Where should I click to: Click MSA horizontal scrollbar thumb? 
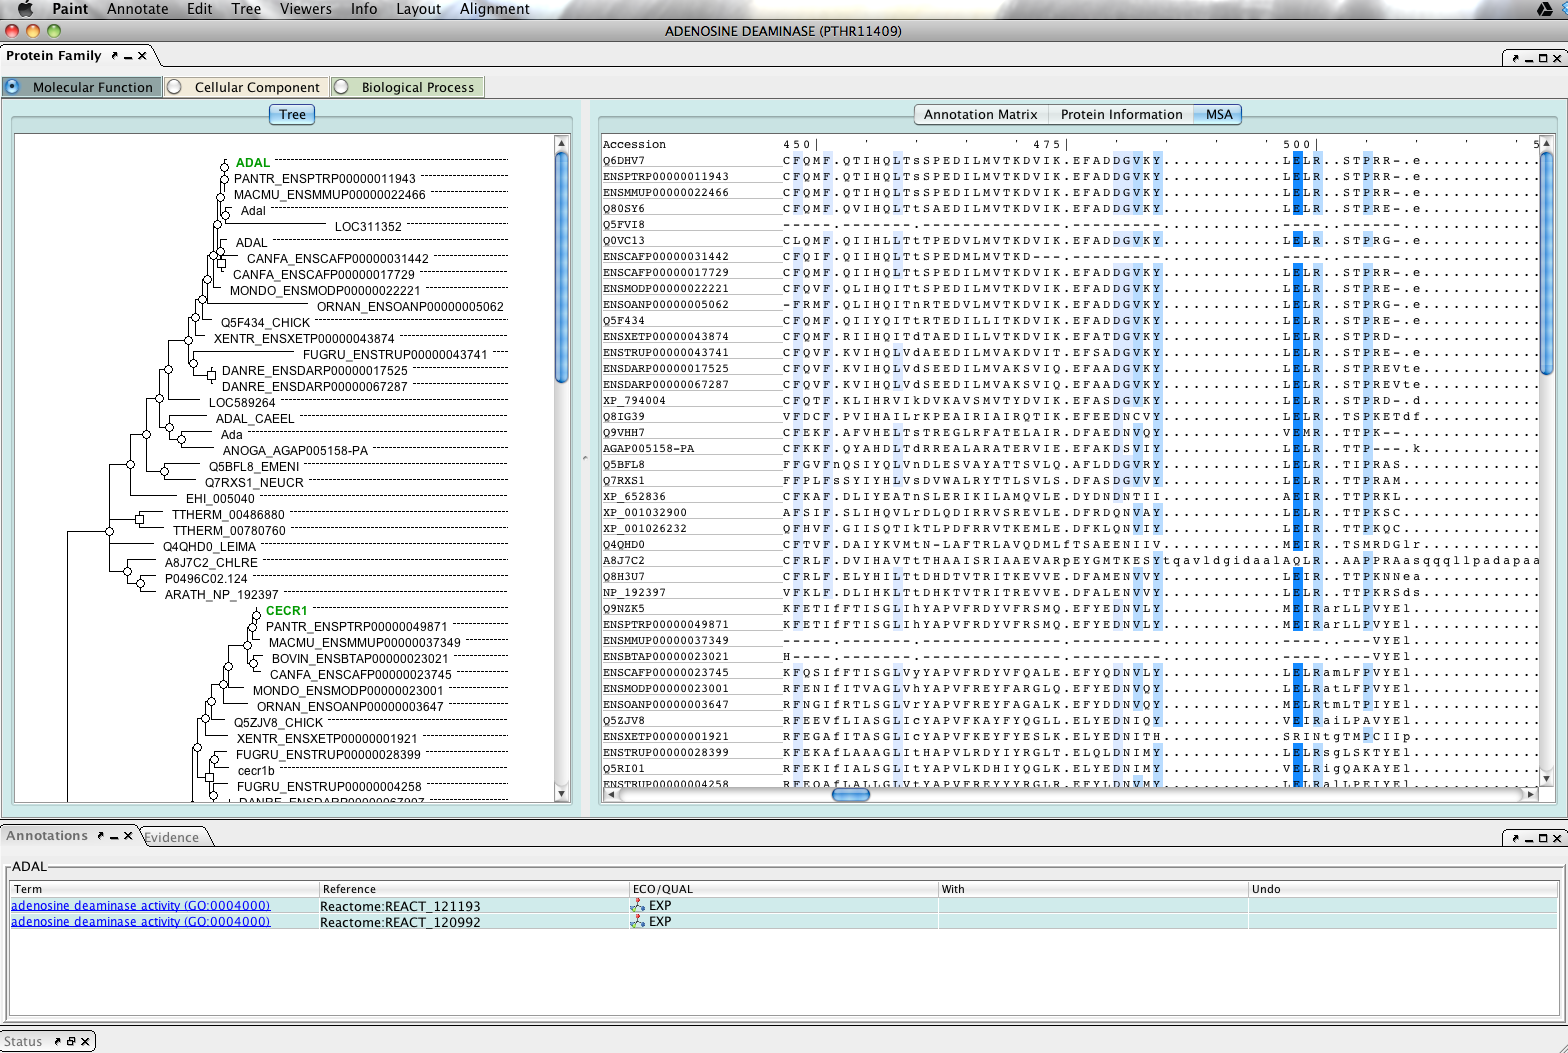click(851, 794)
